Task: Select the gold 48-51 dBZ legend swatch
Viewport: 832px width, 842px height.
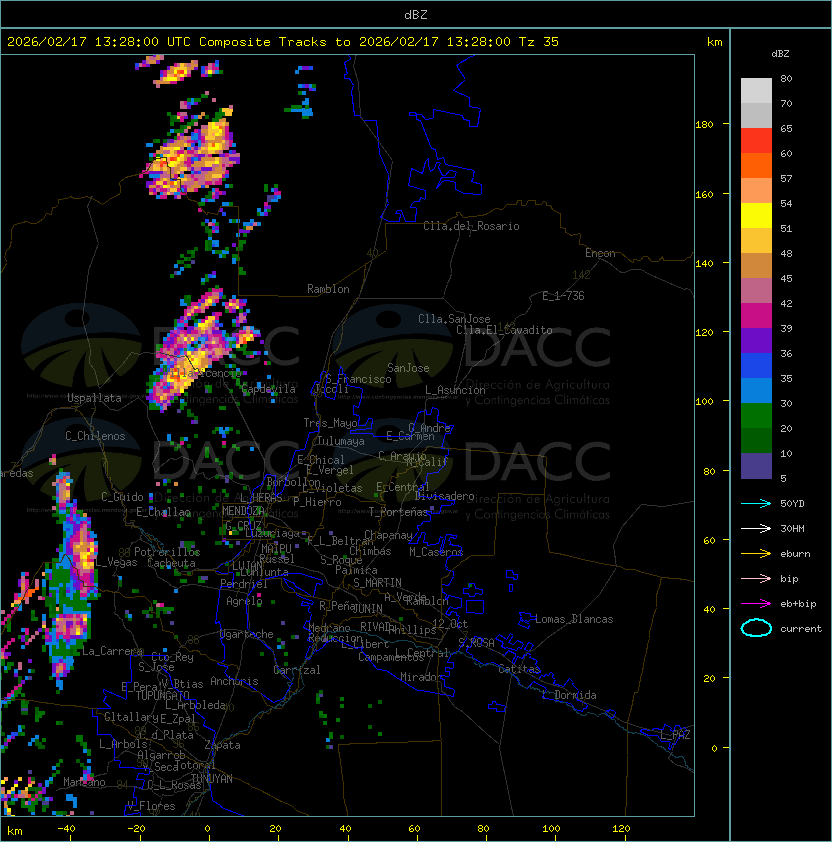Action: [x=756, y=241]
